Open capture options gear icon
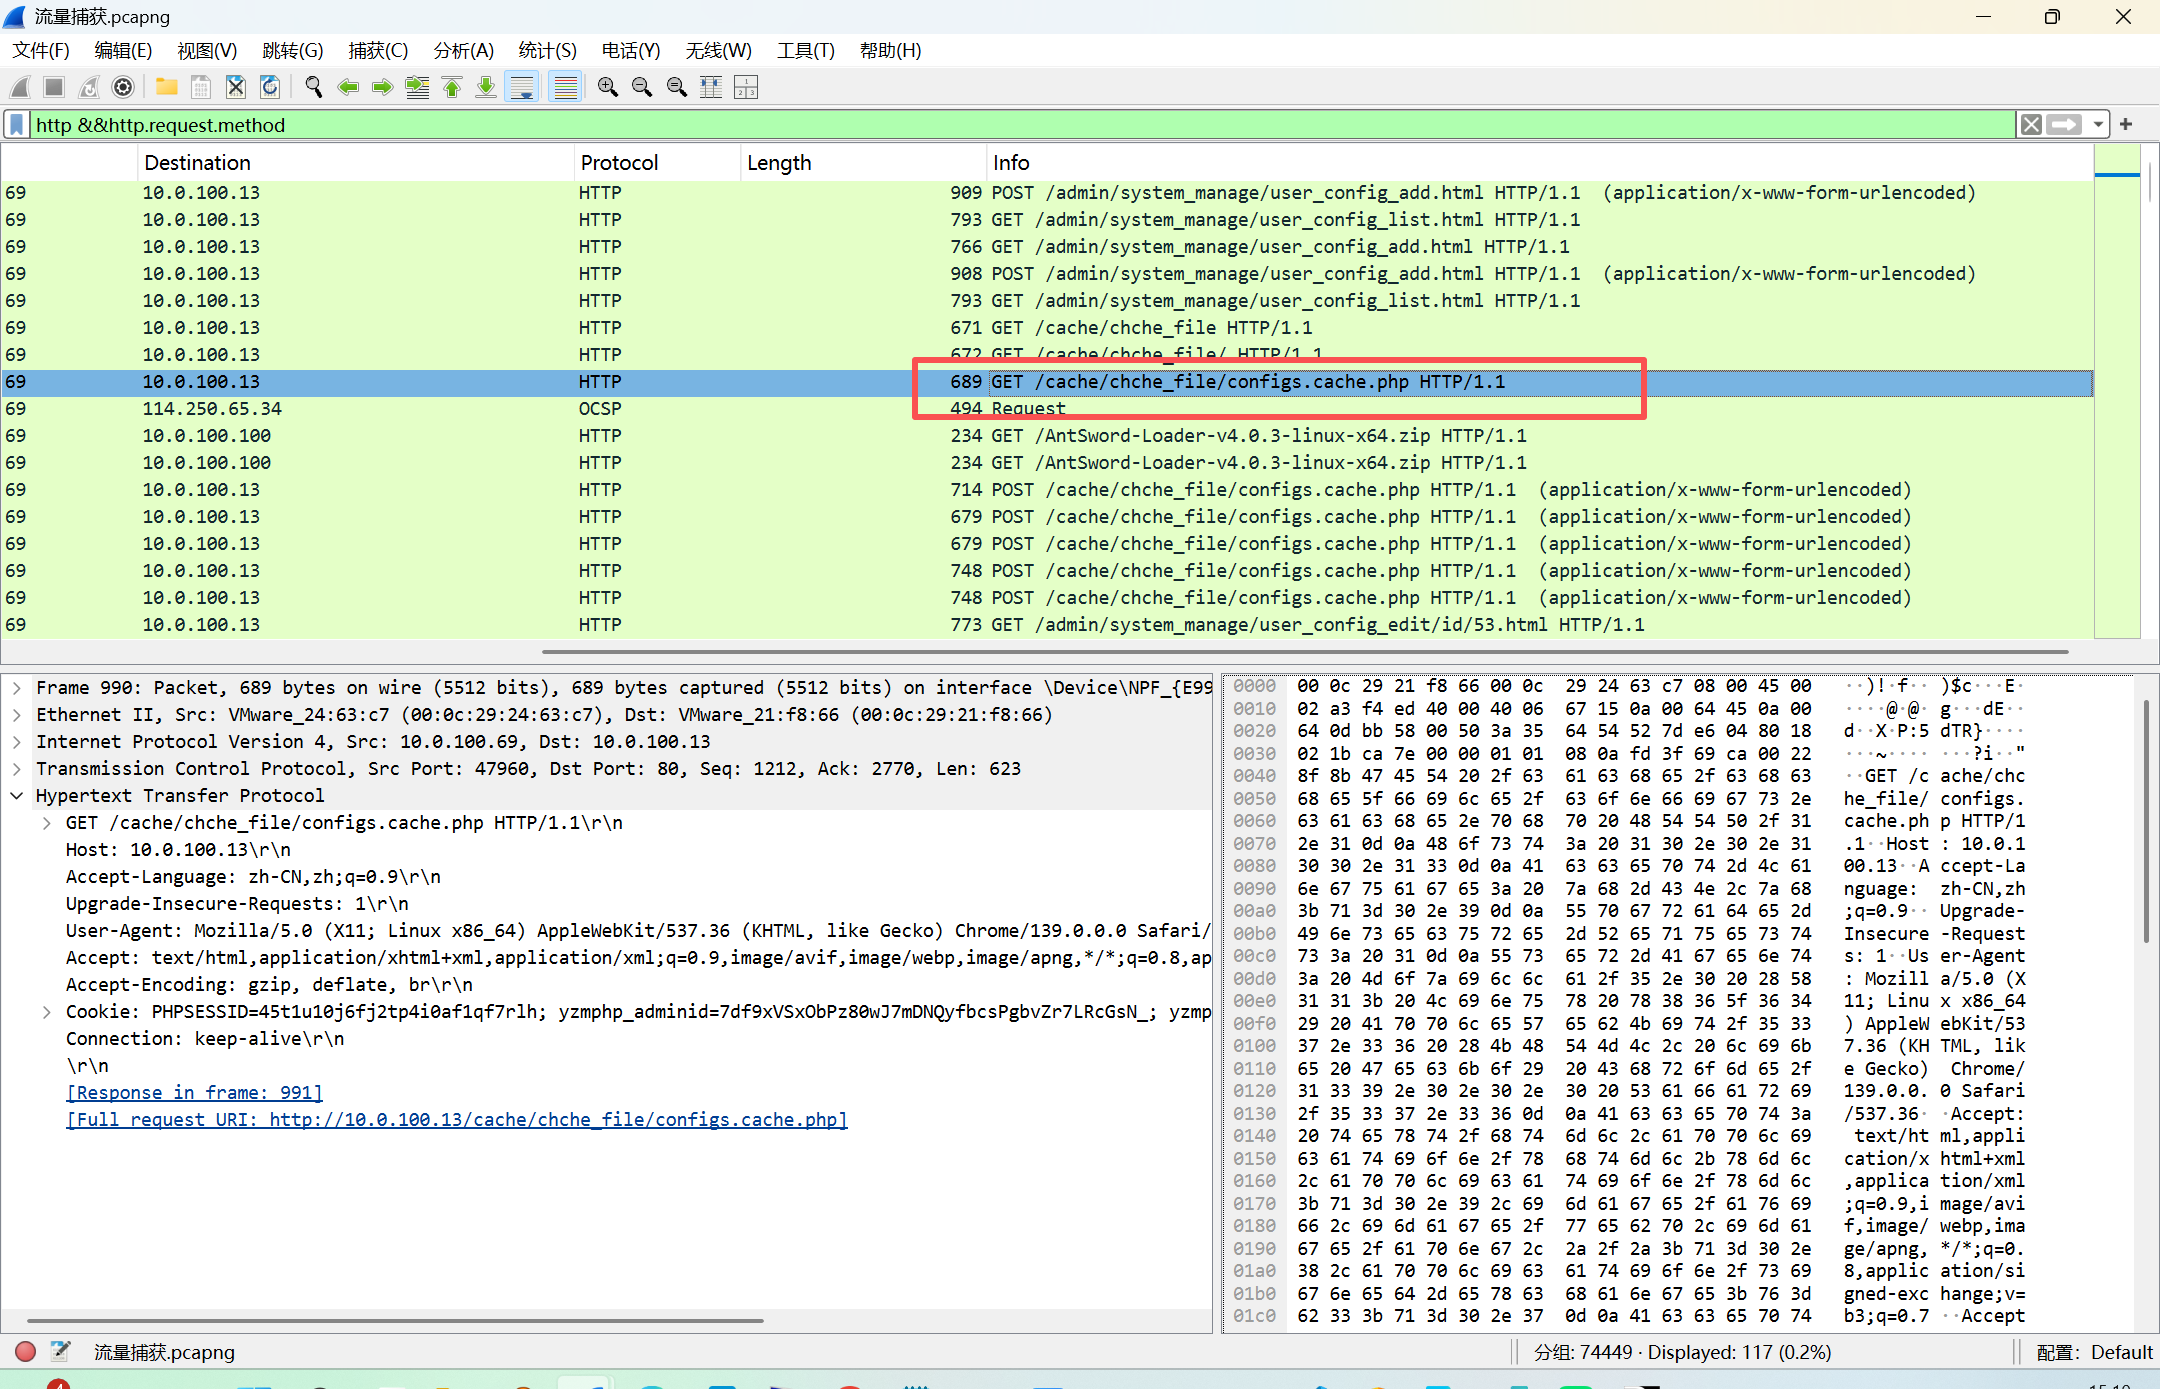This screenshot has height=1389, width=2160. pos(123,88)
